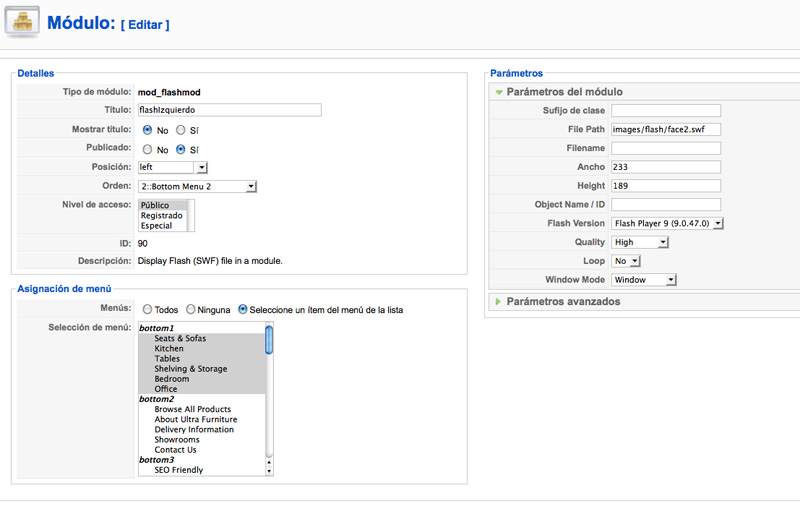Click the File Path input field
The height and width of the screenshot is (509, 800).
[666, 130]
